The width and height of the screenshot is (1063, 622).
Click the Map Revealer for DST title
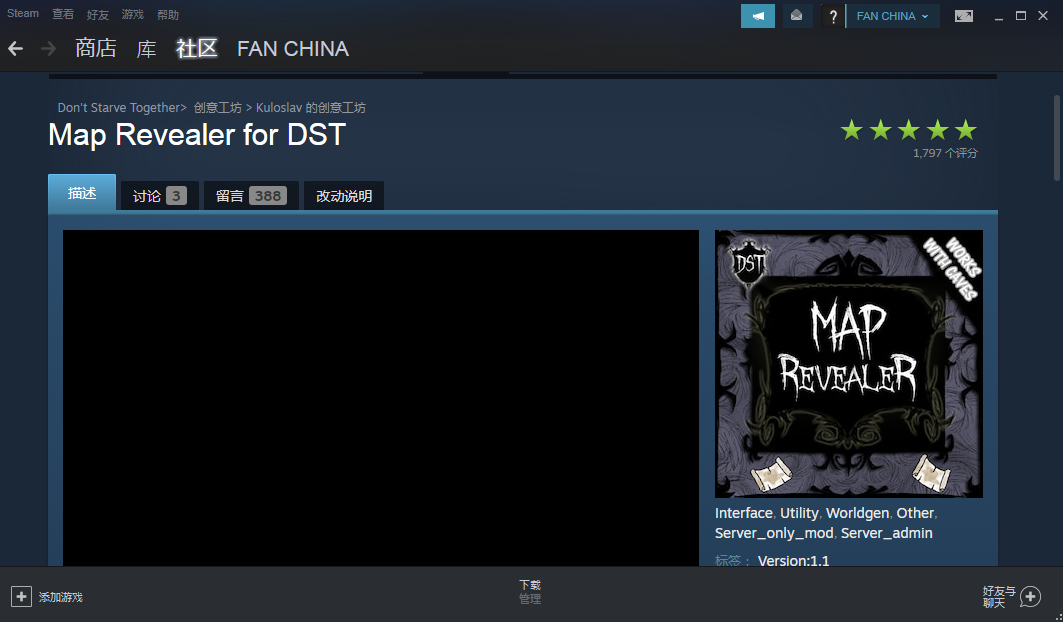coord(197,134)
